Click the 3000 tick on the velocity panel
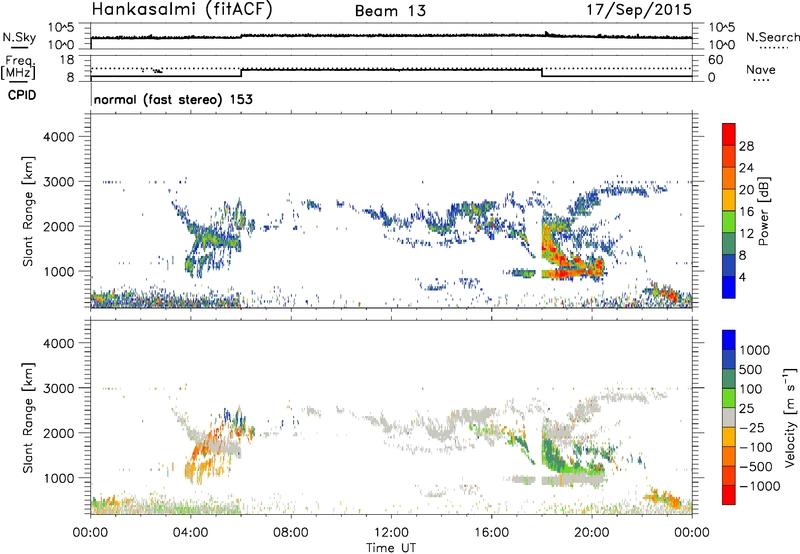 coord(58,388)
